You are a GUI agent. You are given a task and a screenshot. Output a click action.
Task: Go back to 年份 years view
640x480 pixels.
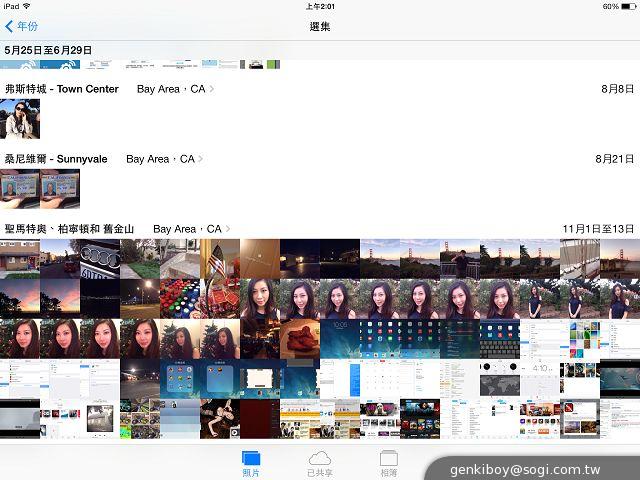21,27
